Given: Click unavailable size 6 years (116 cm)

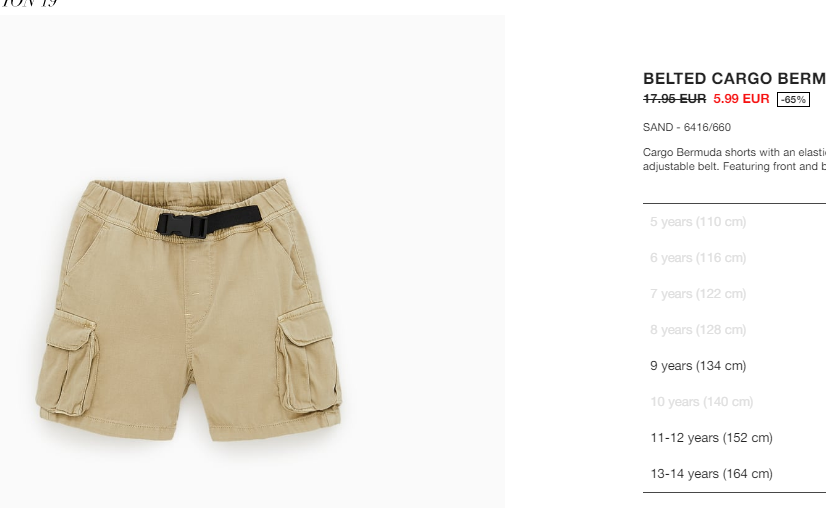Looking at the screenshot, I should pyautogui.click(x=698, y=258).
